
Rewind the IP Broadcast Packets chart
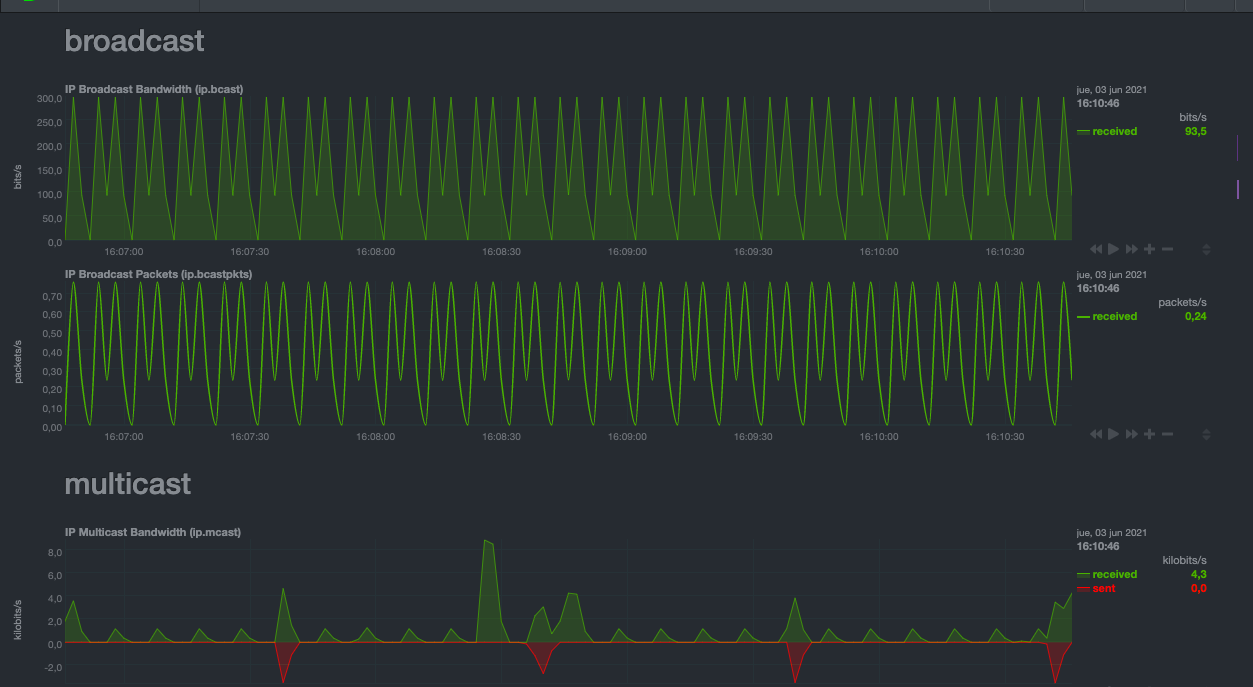click(1096, 434)
